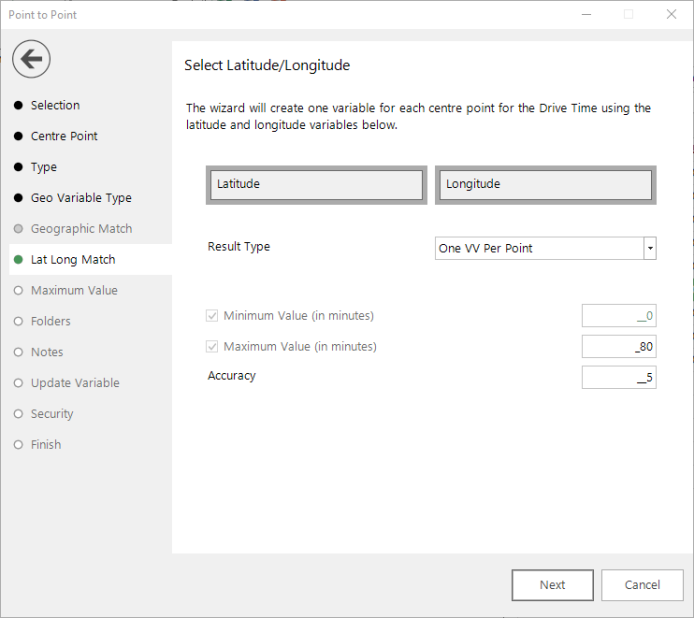Open the Geo Variable Type step
This screenshot has height=618, width=694.
[81, 198]
